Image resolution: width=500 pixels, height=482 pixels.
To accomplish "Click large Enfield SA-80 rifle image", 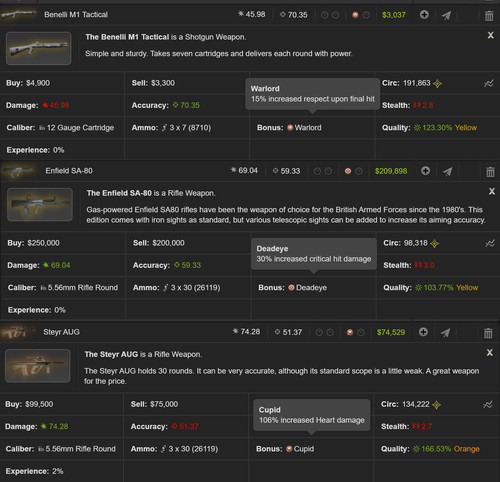I will [40, 204].
